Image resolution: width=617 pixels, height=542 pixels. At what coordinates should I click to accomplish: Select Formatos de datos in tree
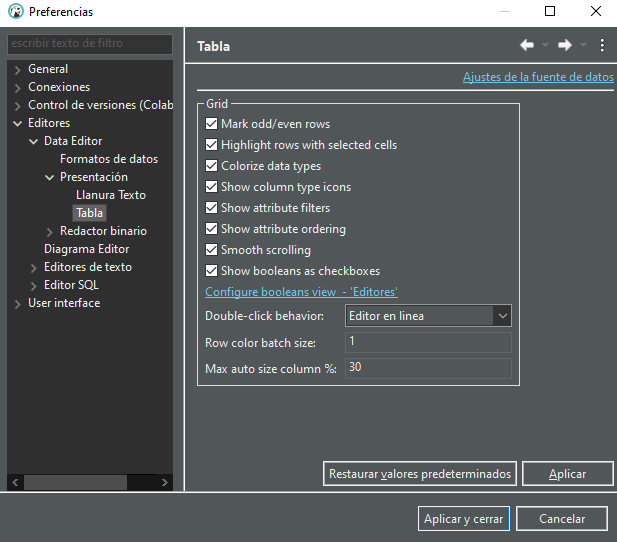click(x=109, y=159)
